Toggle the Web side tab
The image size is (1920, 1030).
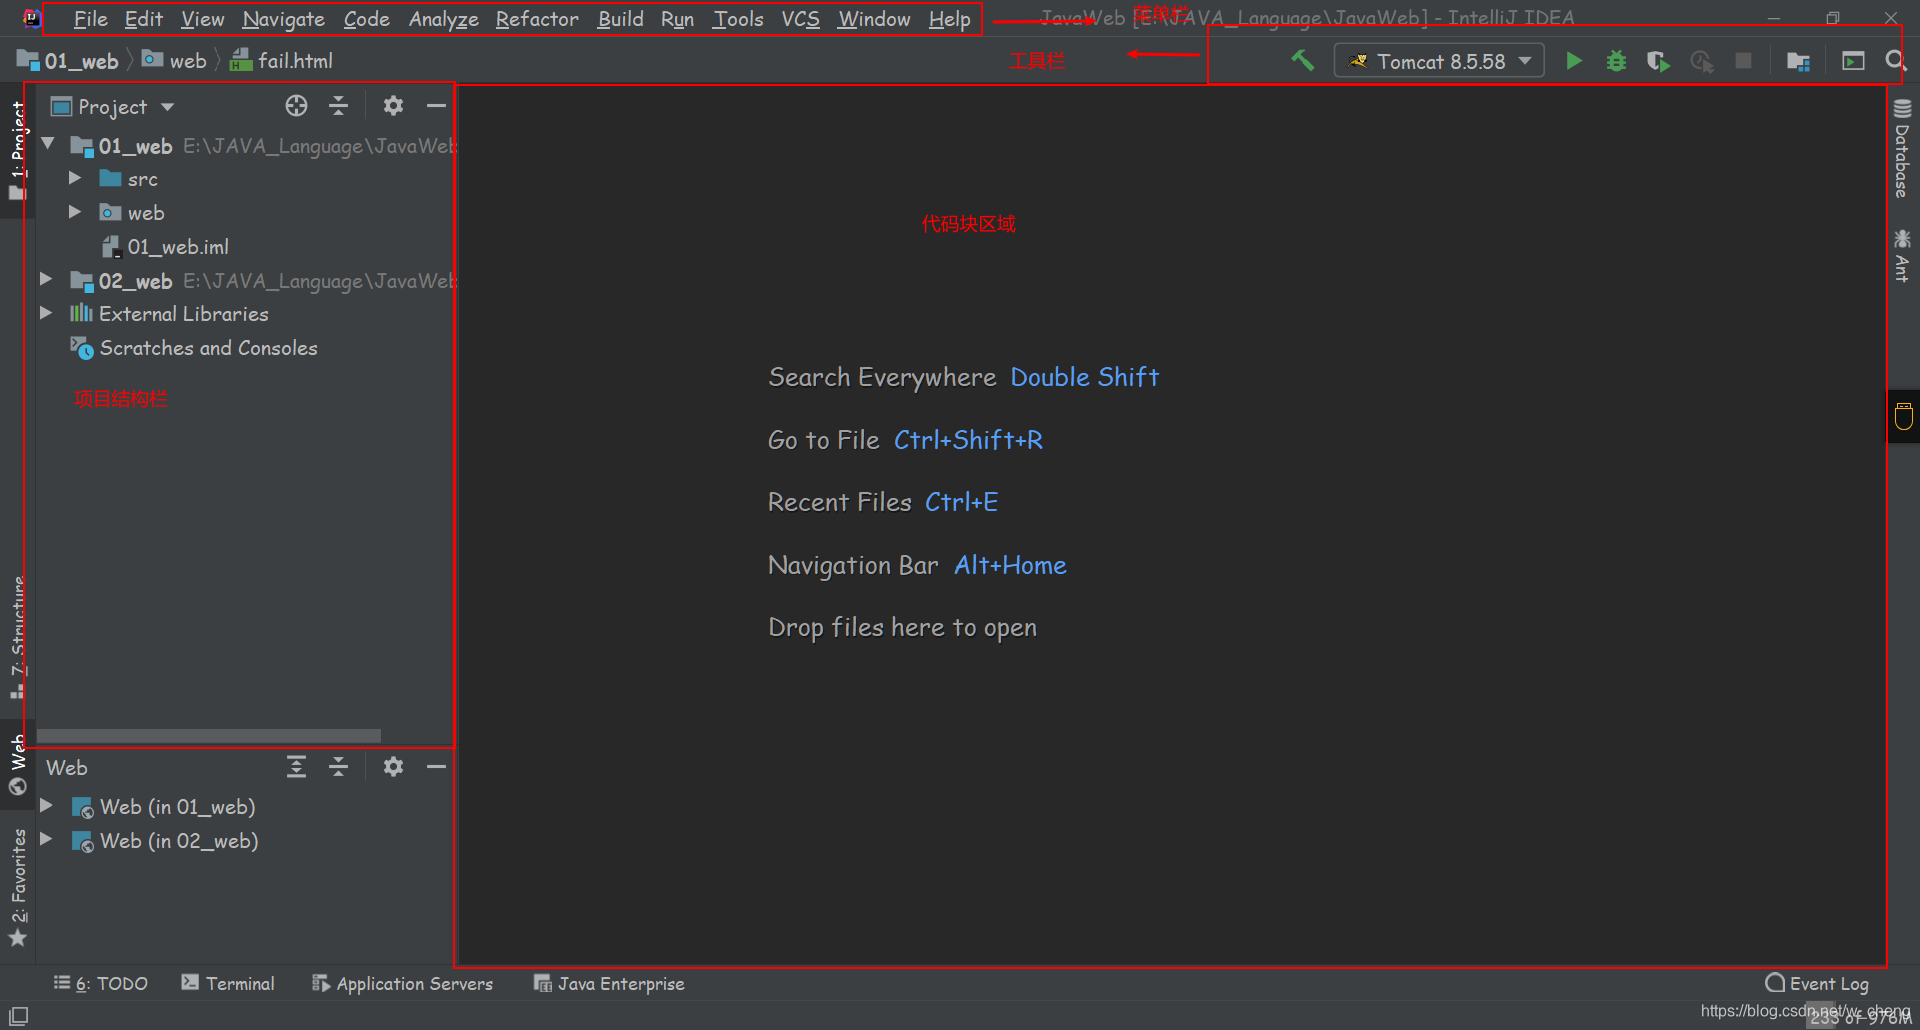pyautogui.click(x=17, y=765)
